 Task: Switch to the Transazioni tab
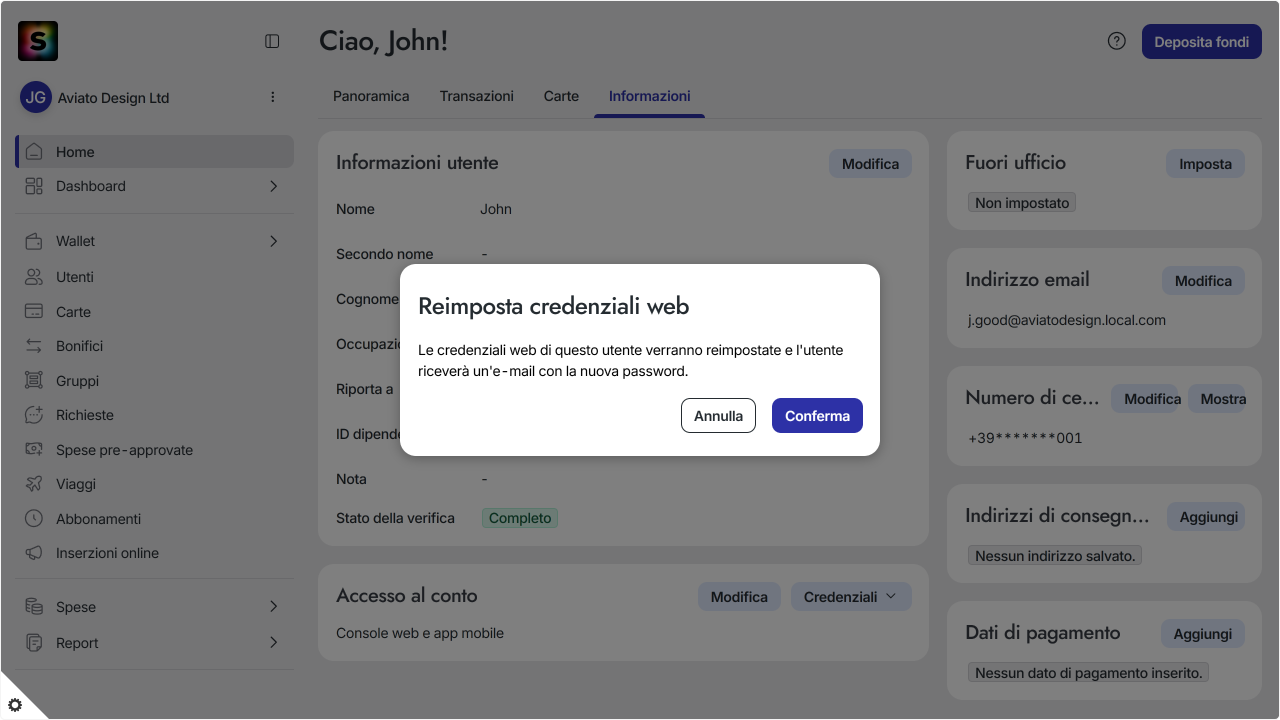coord(477,96)
